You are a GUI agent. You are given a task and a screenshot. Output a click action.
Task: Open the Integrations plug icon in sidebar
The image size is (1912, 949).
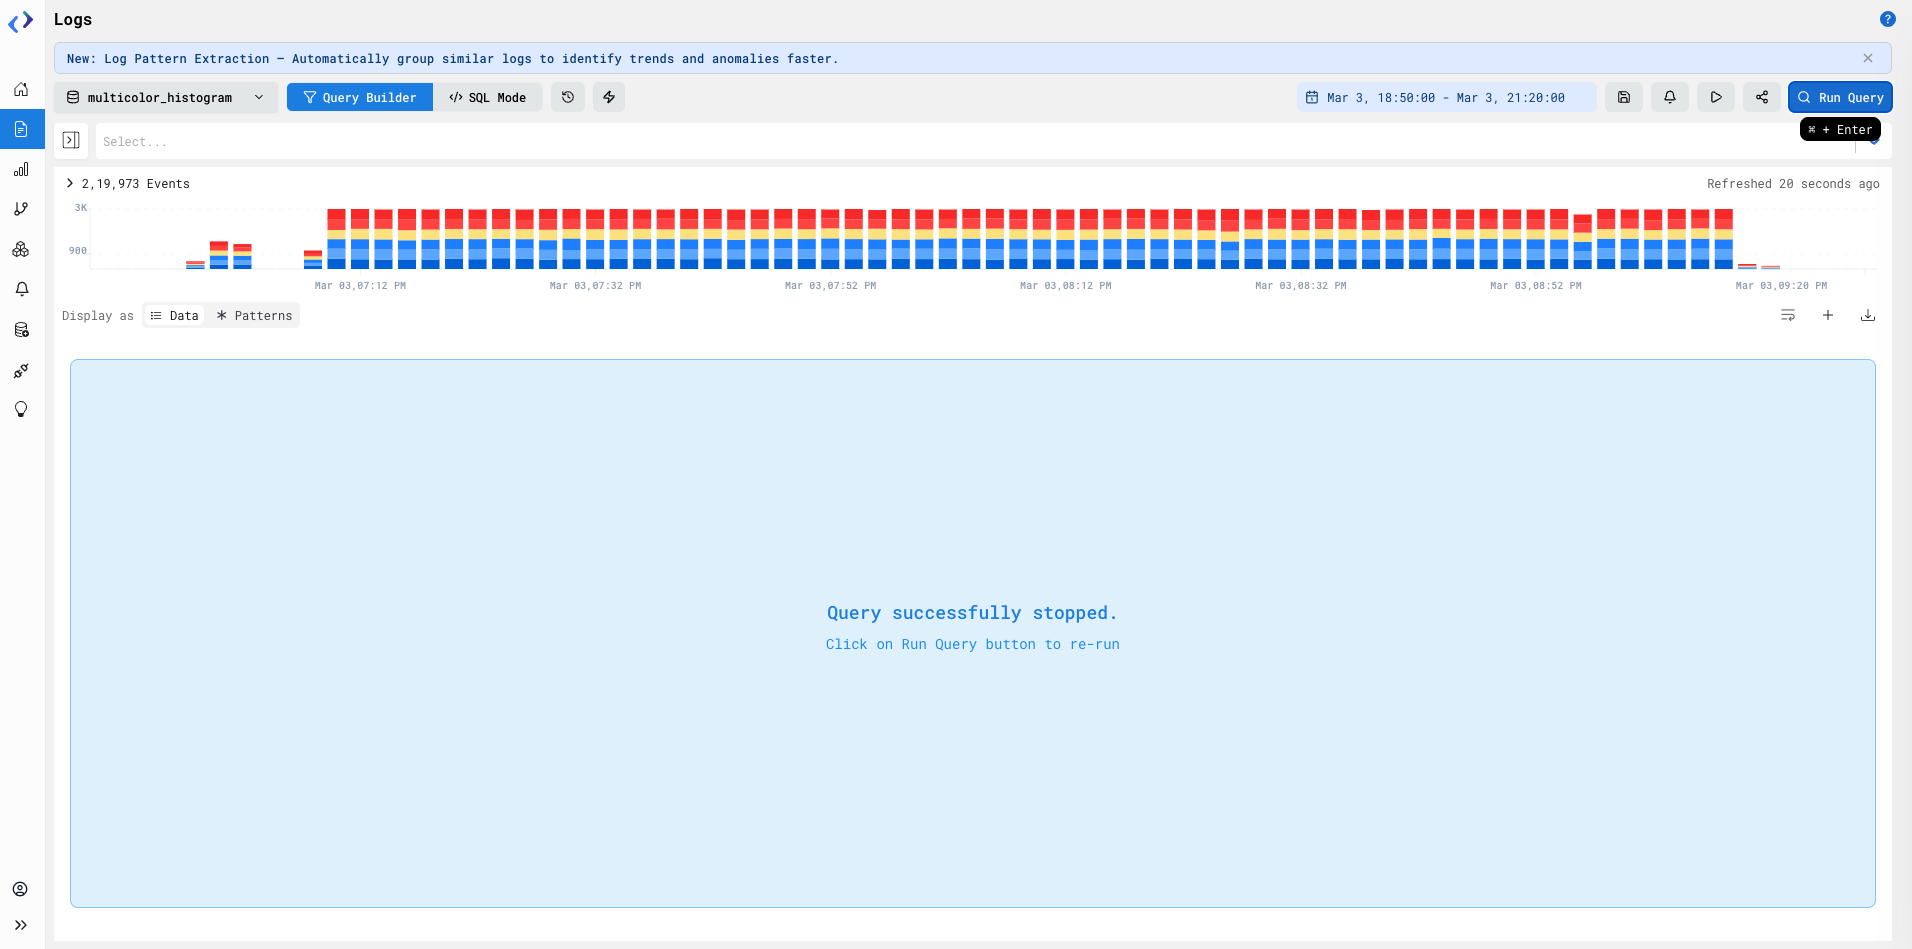[21, 370]
